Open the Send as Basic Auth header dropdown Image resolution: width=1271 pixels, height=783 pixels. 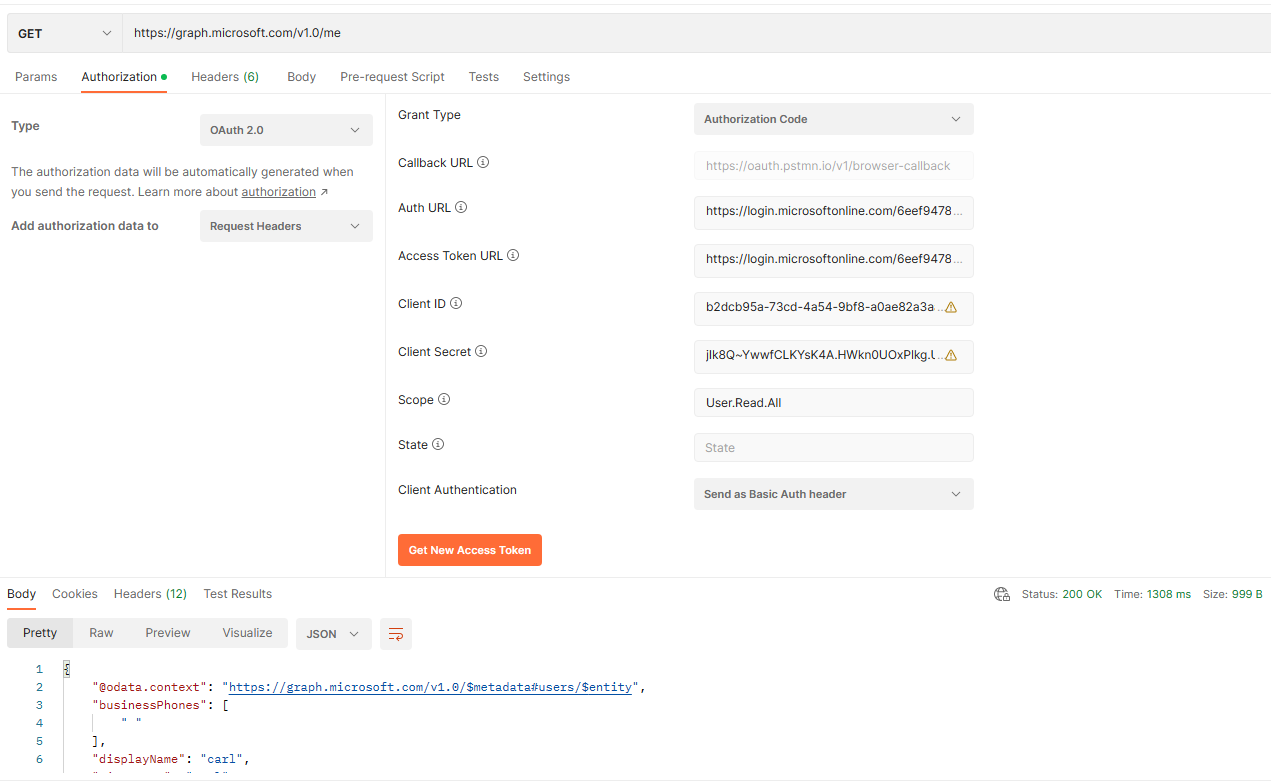point(833,494)
